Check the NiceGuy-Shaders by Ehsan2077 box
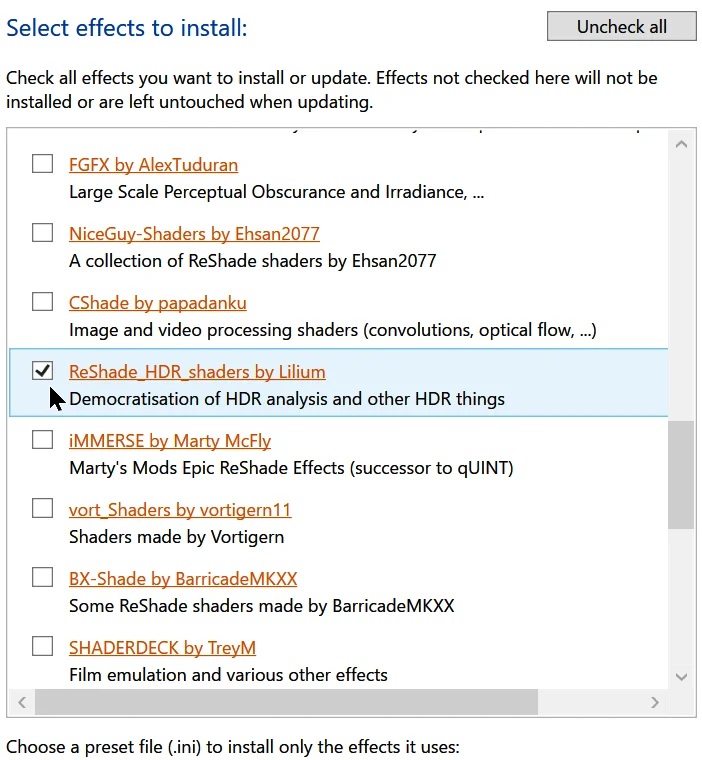 click(x=42, y=233)
